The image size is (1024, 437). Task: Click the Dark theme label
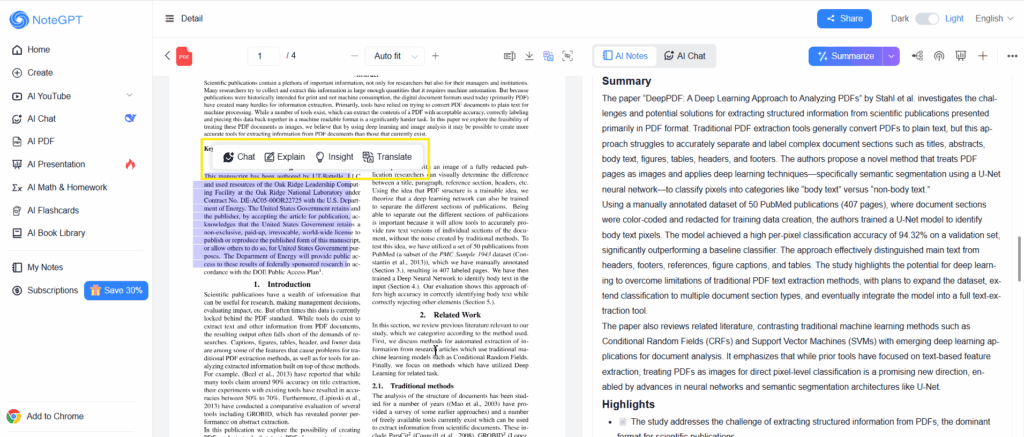[900, 18]
